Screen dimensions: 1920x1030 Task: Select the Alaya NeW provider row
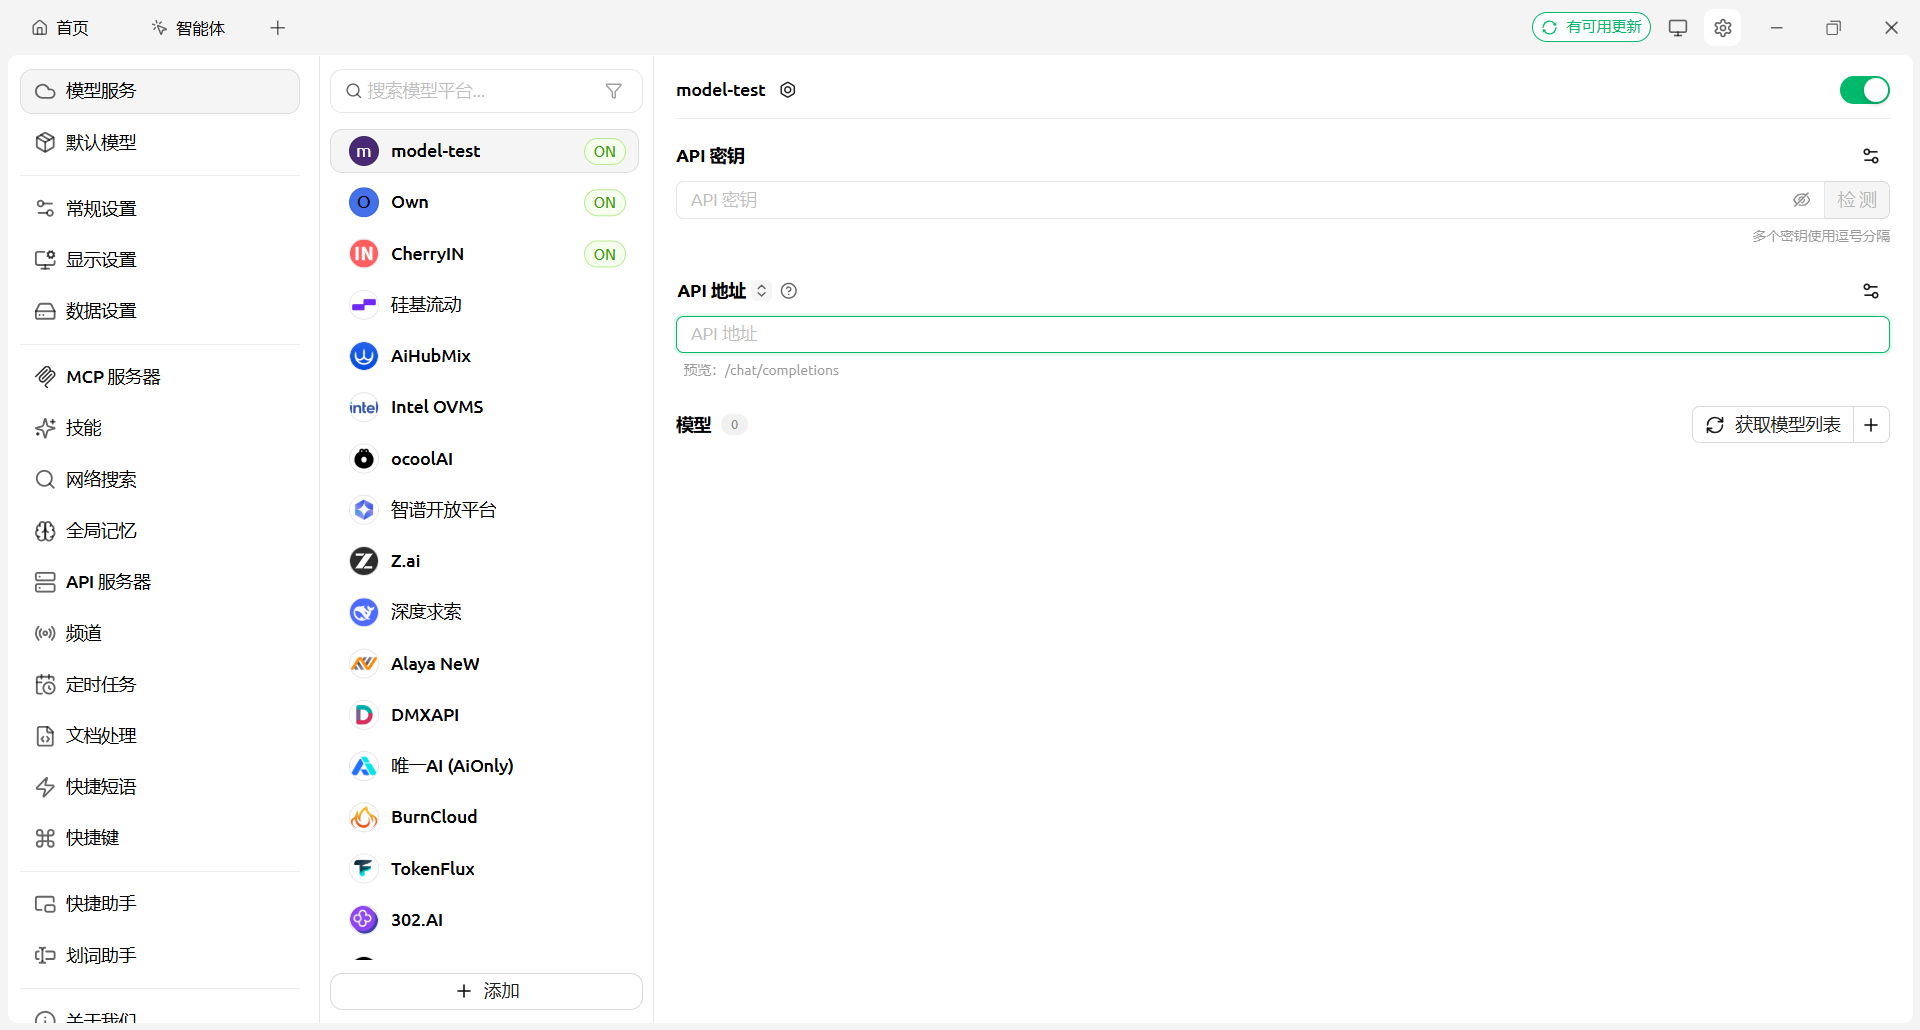tap(485, 664)
